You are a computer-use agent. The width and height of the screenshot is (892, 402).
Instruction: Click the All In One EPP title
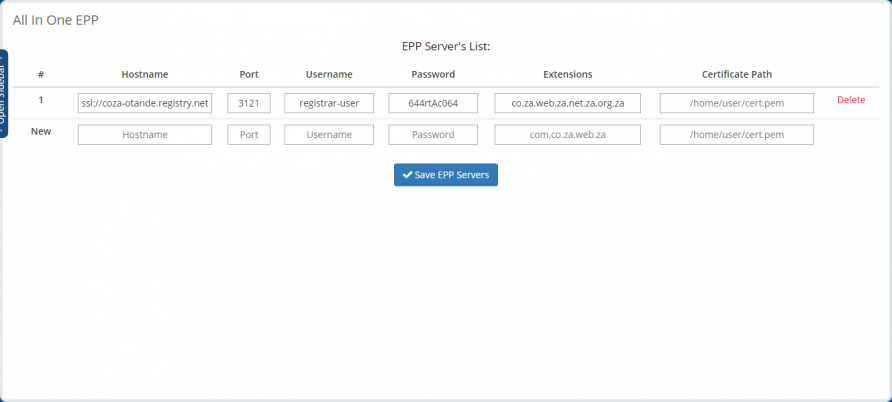(55, 19)
